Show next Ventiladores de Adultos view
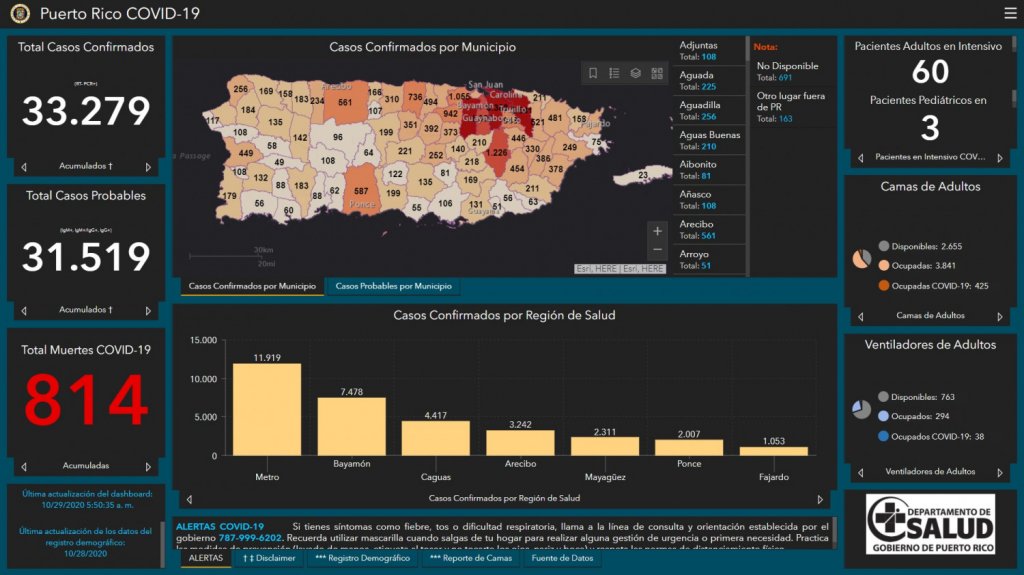The image size is (1024, 575). 999,472
